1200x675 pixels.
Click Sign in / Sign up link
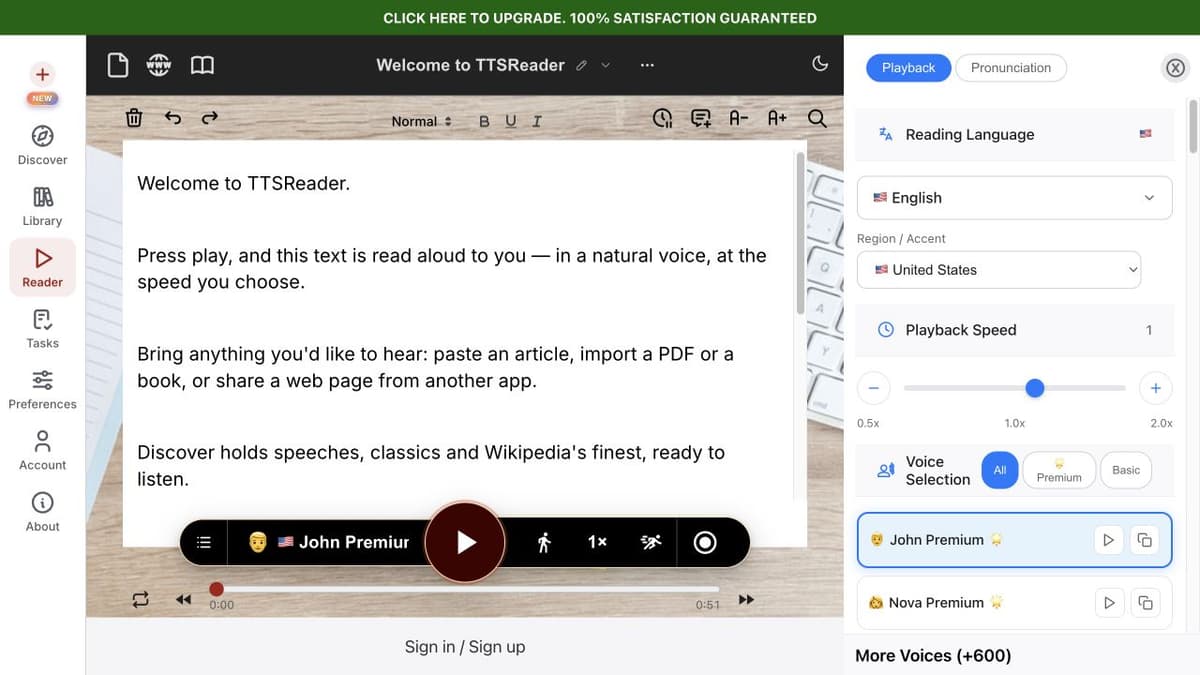465,647
